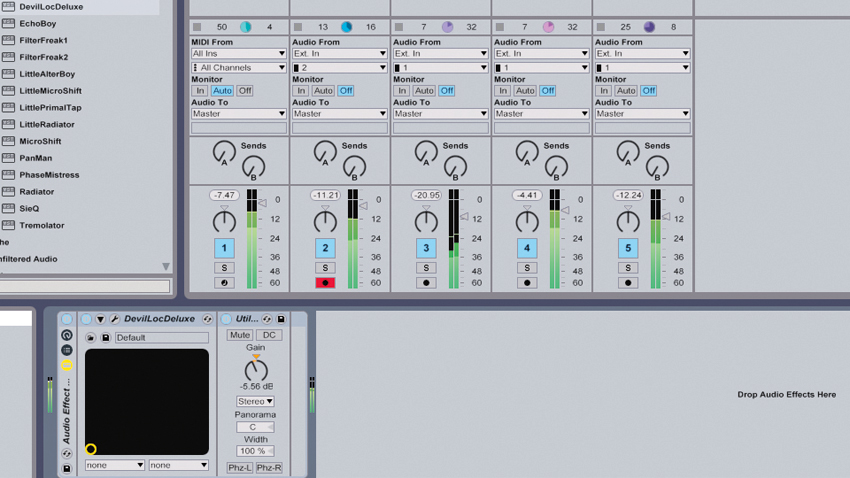Stop clips on track 1
The width and height of the screenshot is (850, 478).
(x=197, y=27)
